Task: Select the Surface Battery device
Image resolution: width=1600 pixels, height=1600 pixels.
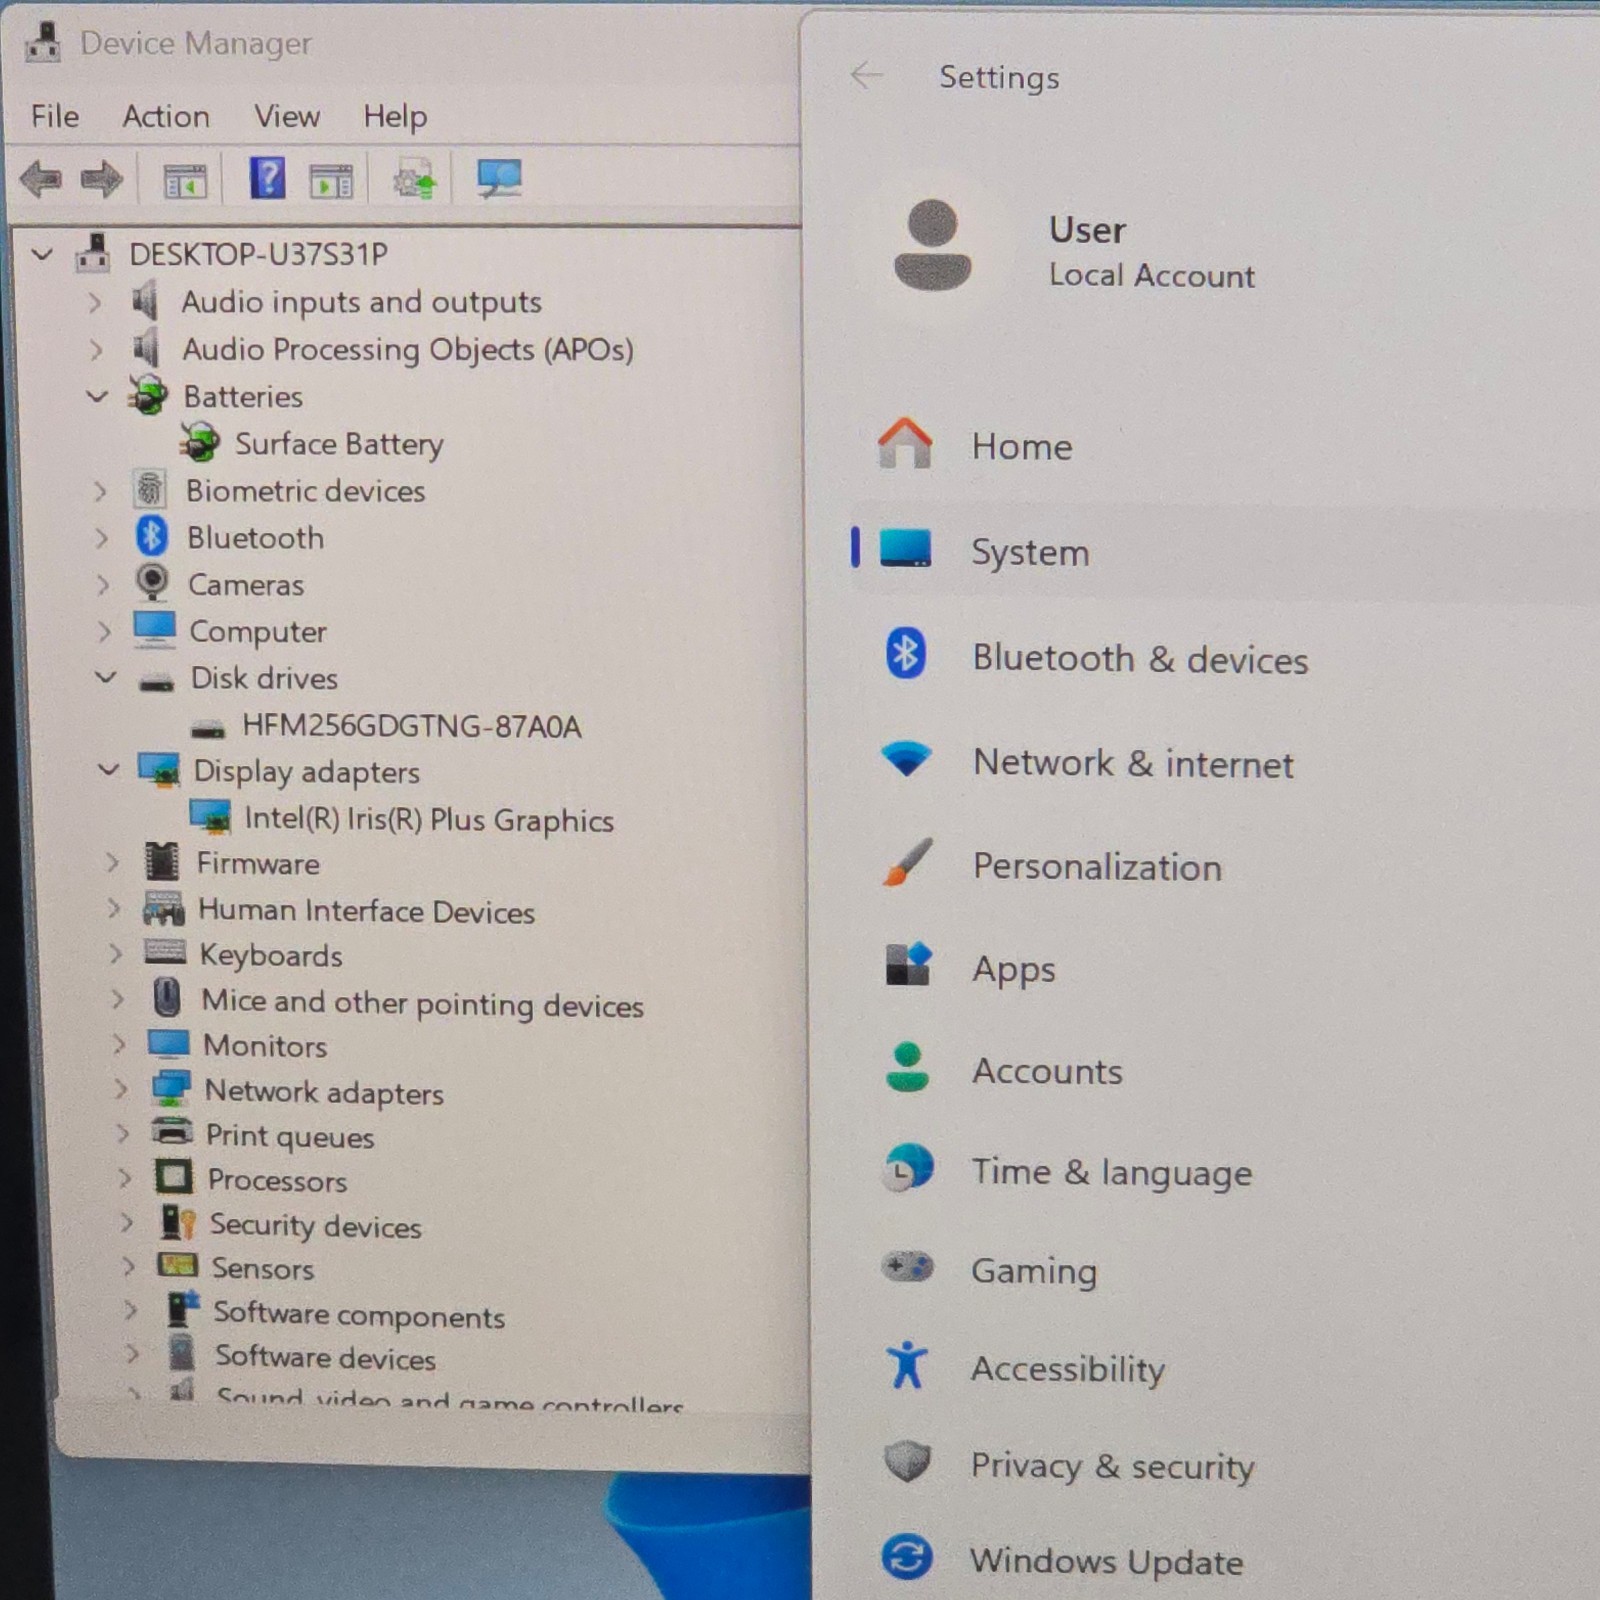Action: (339, 444)
